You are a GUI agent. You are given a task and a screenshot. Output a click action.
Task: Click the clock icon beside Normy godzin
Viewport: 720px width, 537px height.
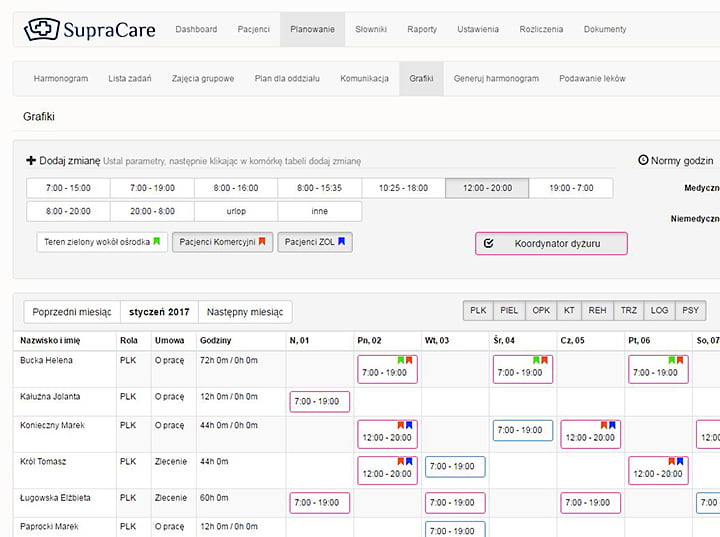coord(643,160)
